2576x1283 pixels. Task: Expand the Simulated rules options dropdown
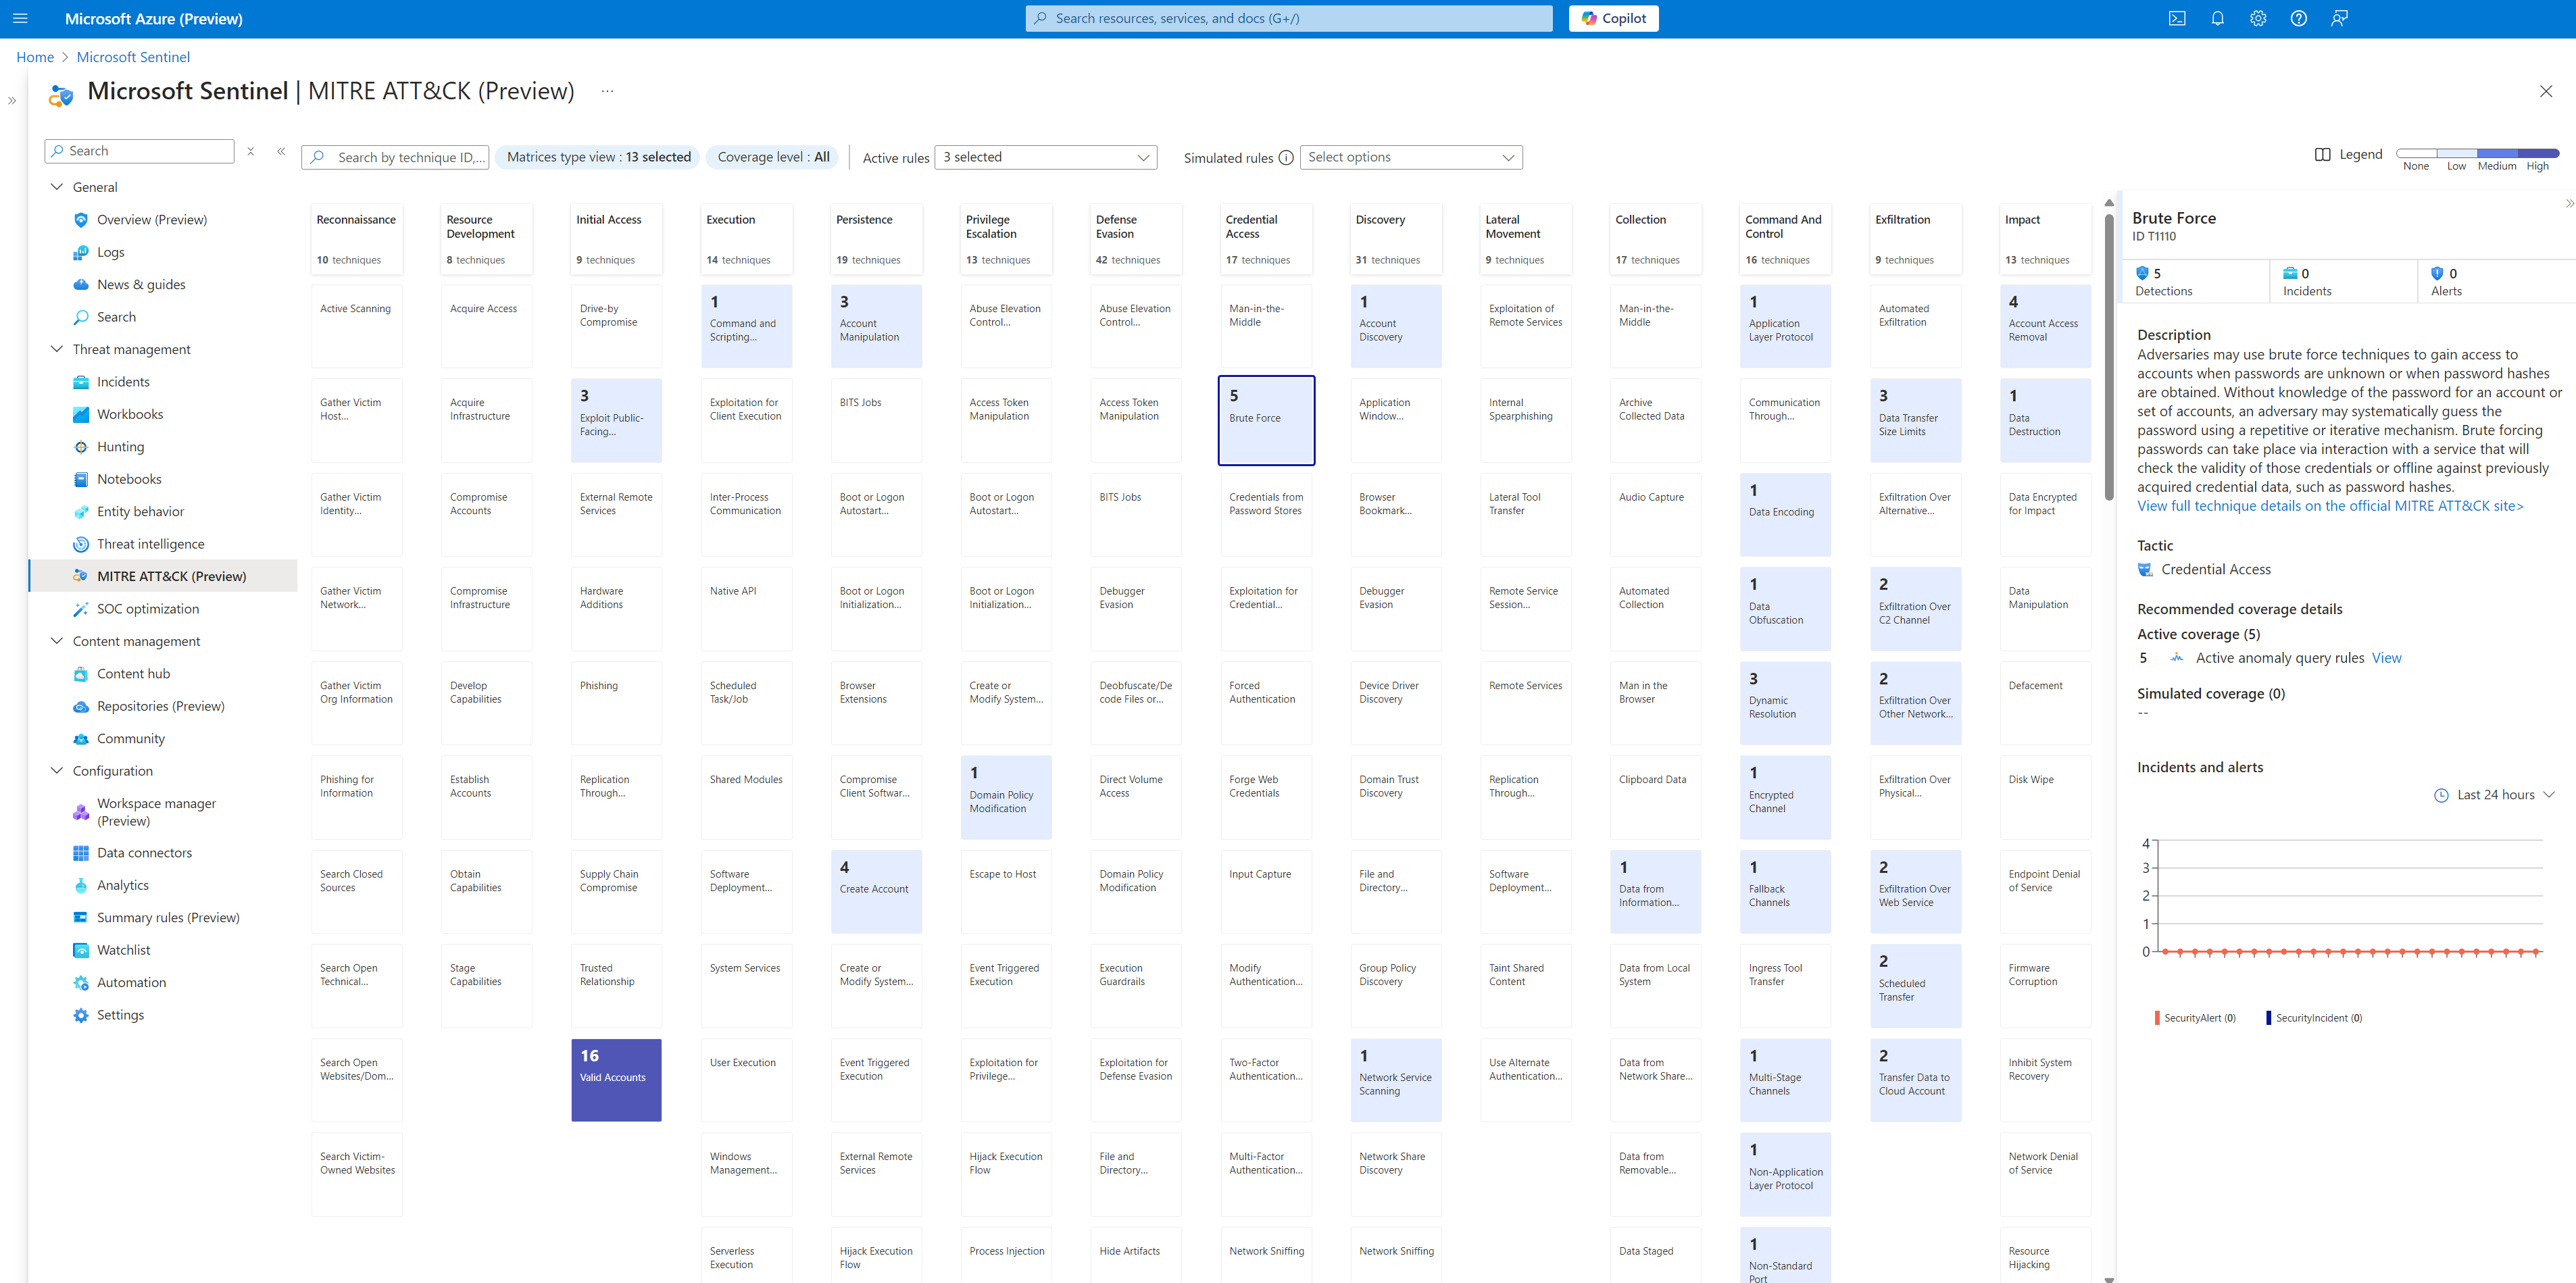(x=1406, y=156)
